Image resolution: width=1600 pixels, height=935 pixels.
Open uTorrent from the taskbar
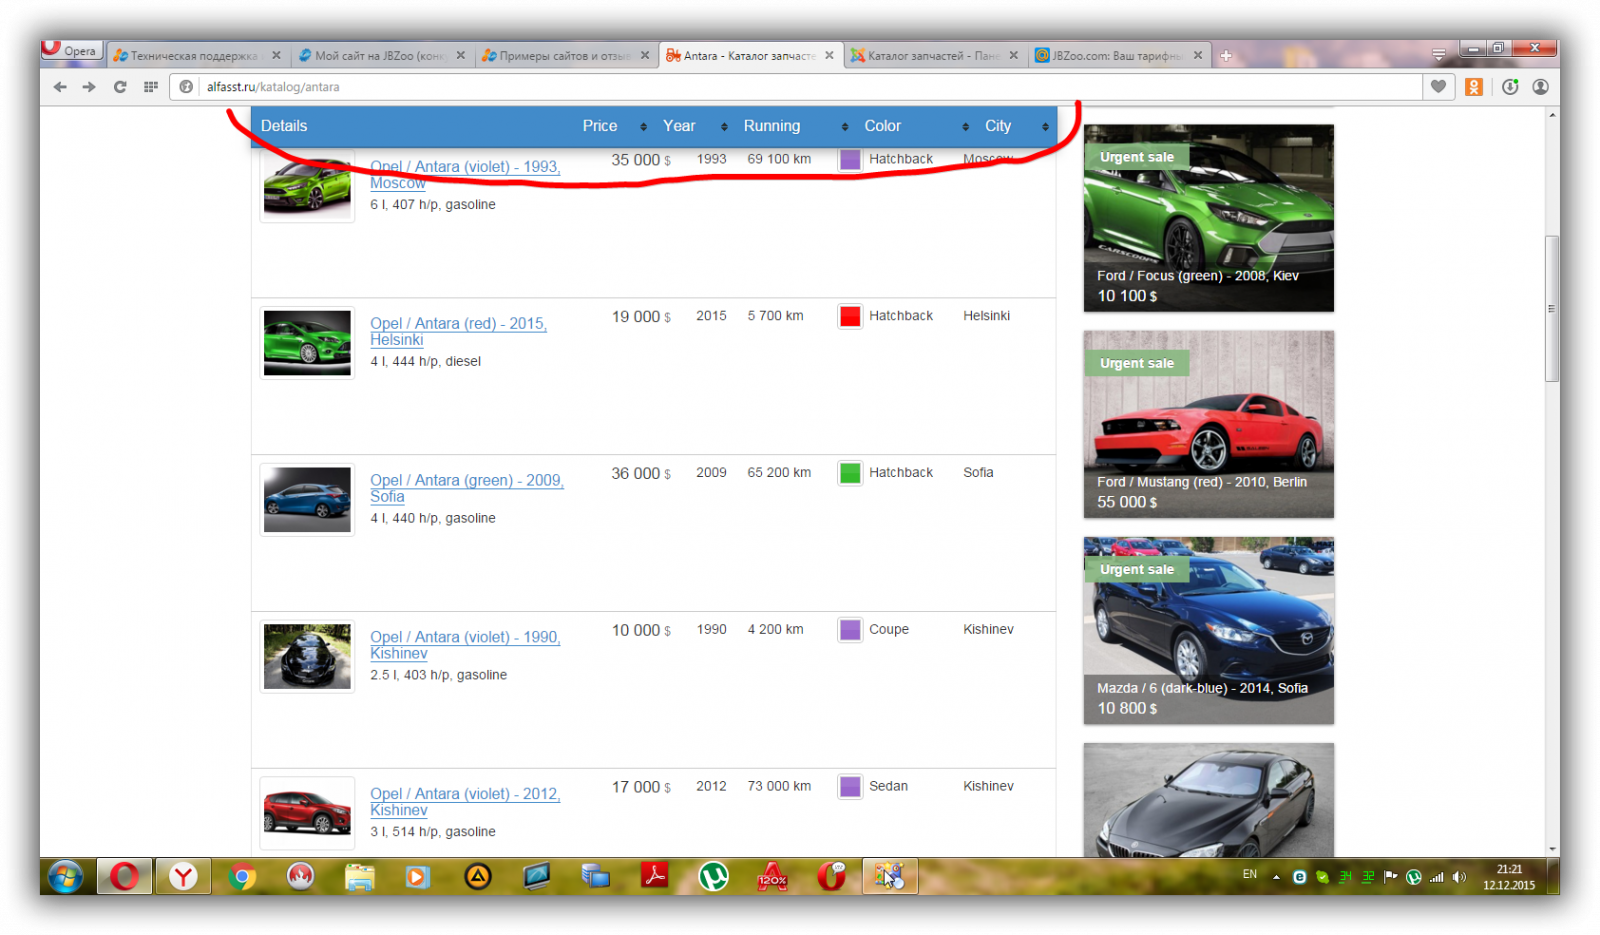(x=713, y=877)
